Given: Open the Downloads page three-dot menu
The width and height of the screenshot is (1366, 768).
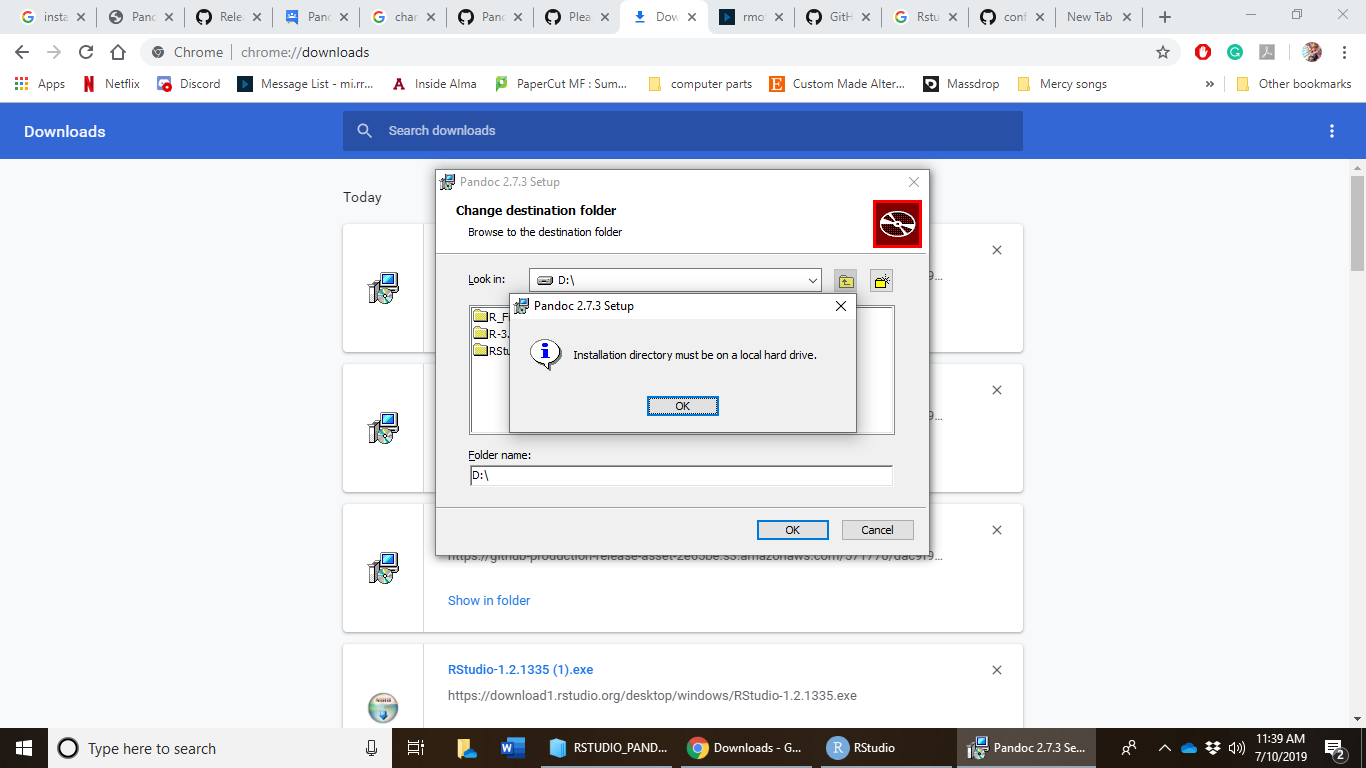Looking at the screenshot, I should (x=1331, y=131).
